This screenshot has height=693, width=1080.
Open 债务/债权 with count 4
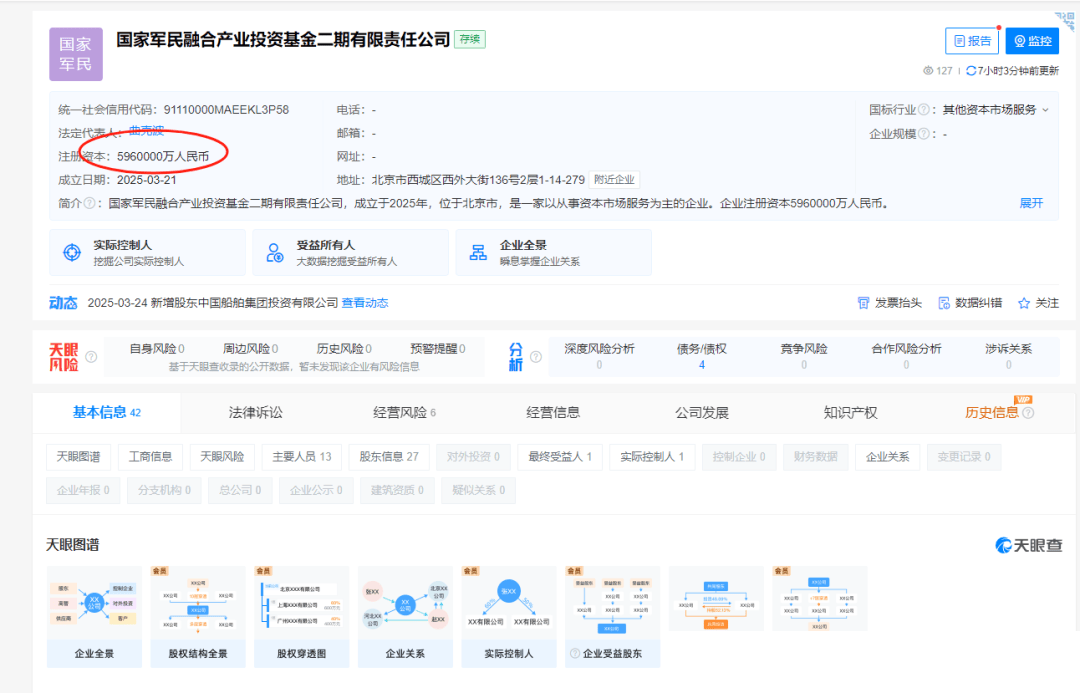pos(702,356)
